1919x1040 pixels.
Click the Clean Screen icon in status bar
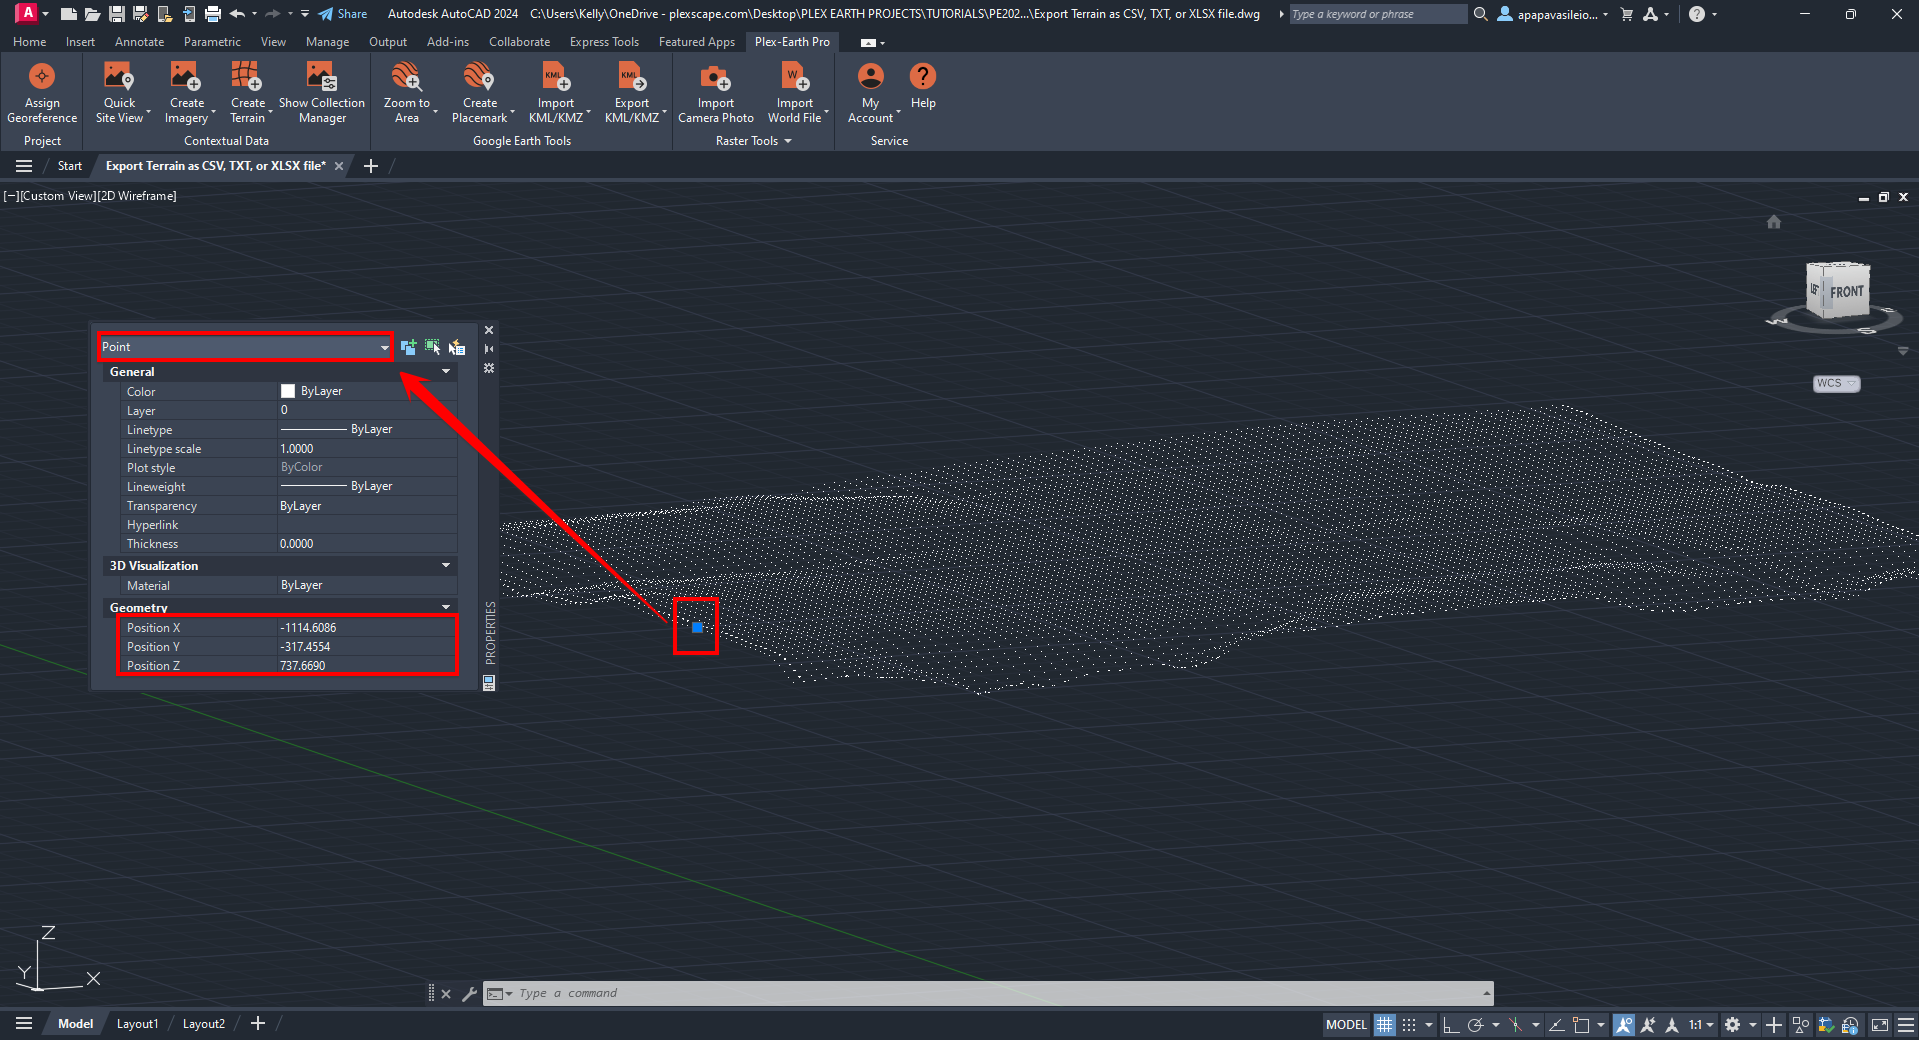coord(1880,1024)
